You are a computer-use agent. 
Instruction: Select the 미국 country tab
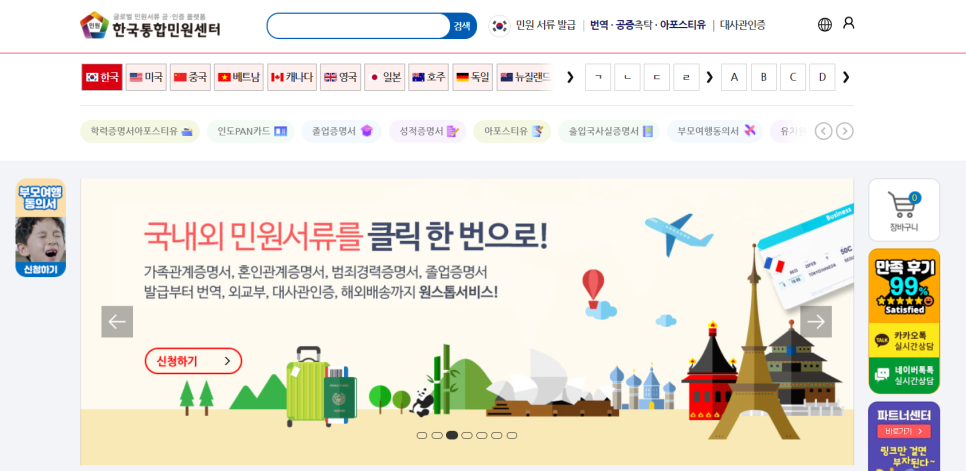click(x=146, y=77)
